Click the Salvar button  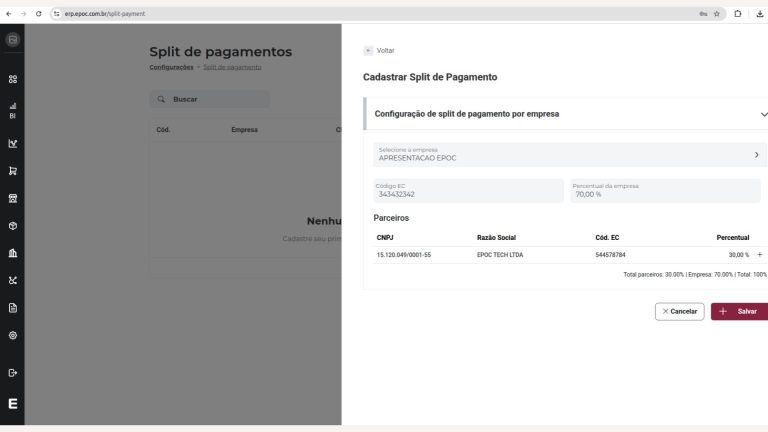click(x=740, y=312)
